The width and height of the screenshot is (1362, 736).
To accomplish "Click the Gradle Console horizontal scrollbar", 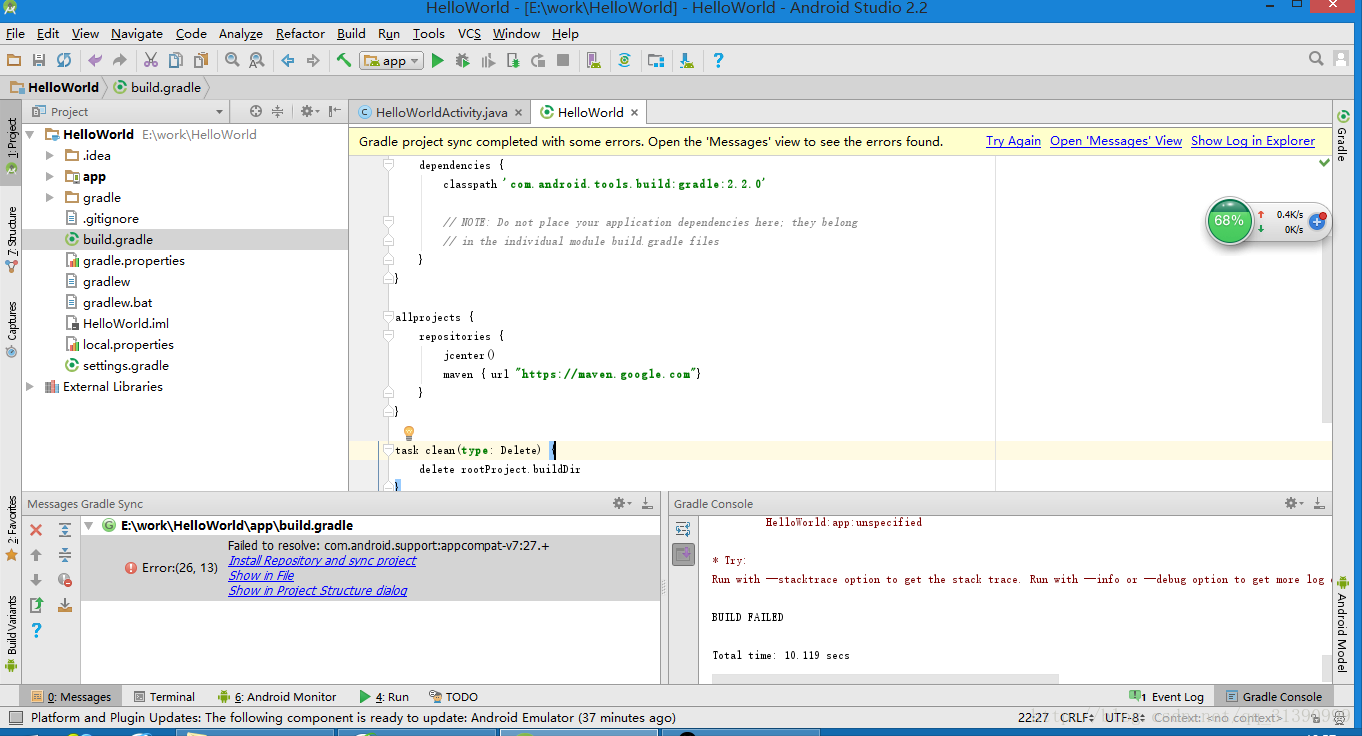I will point(885,678).
